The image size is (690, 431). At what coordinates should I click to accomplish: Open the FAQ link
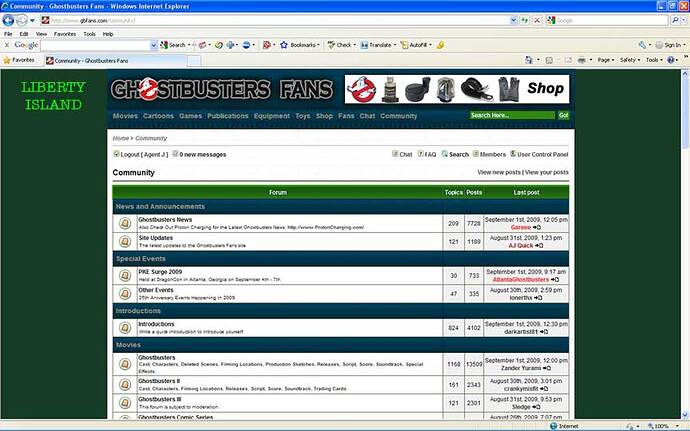pyautogui.click(x=427, y=155)
